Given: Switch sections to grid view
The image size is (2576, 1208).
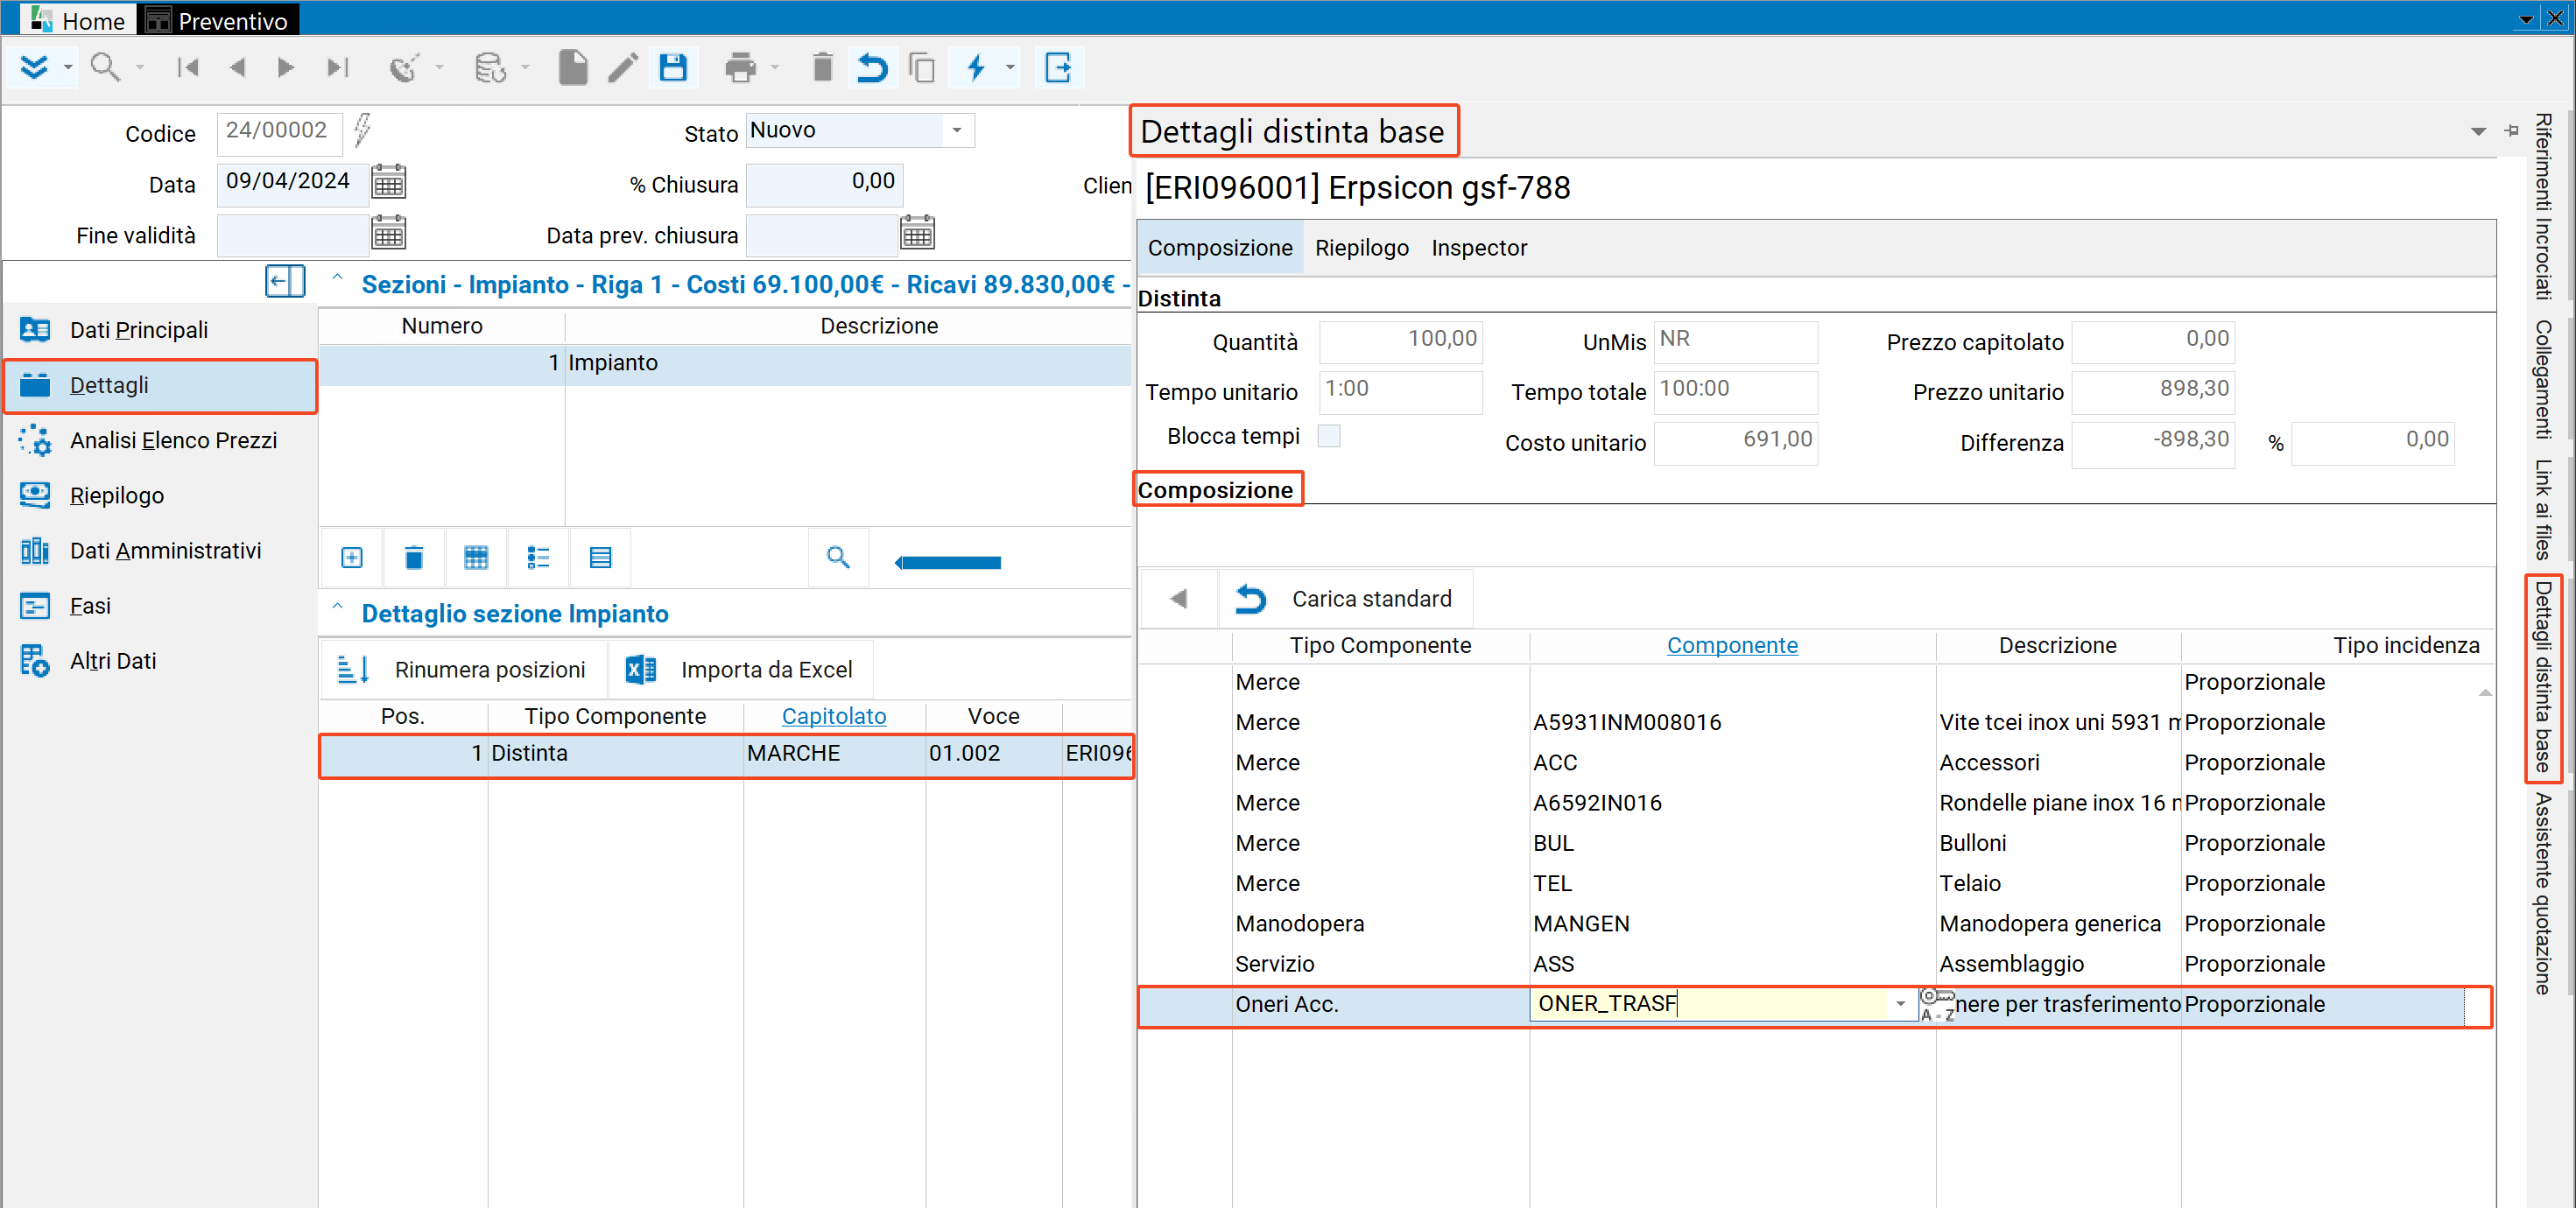Looking at the screenshot, I should point(476,558).
